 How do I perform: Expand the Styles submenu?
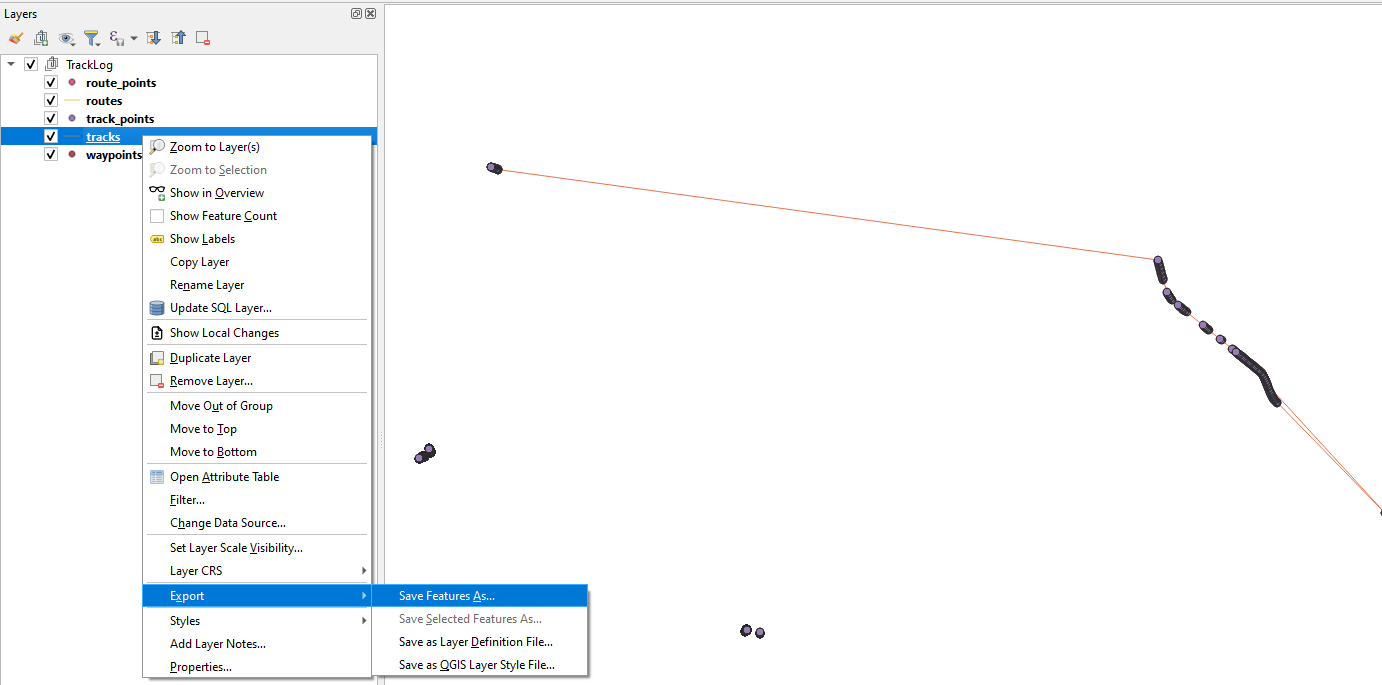click(257, 621)
